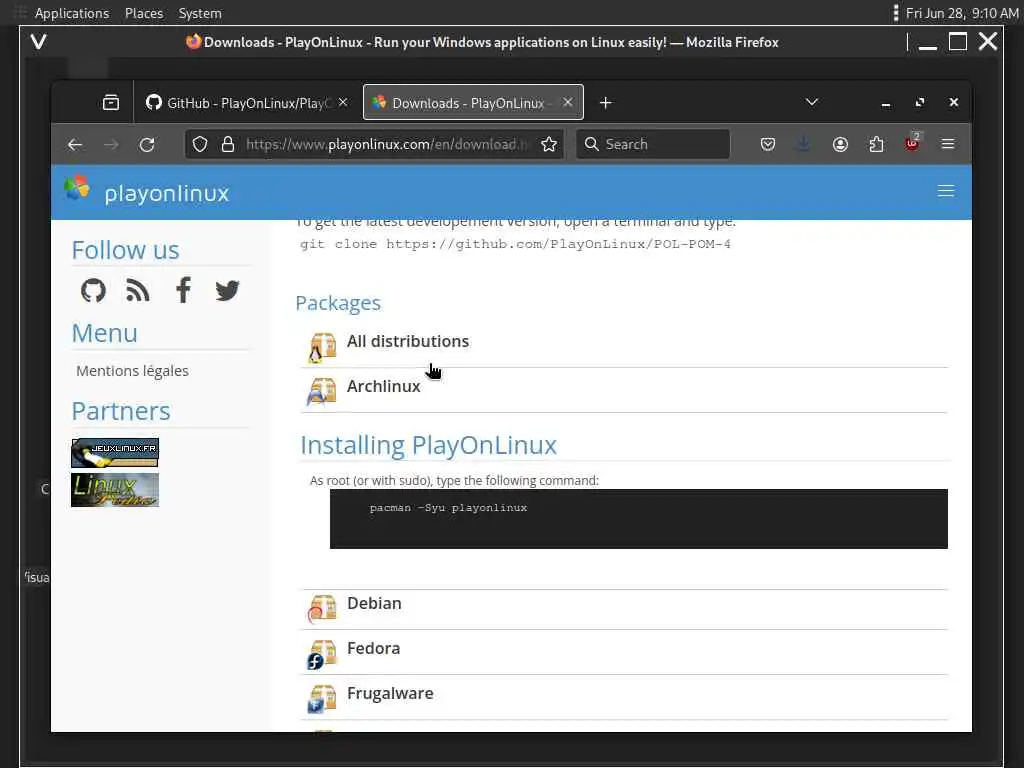Open the System menu in top panel
The height and width of the screenshot is (768, 1024).
tap(200, 13)
